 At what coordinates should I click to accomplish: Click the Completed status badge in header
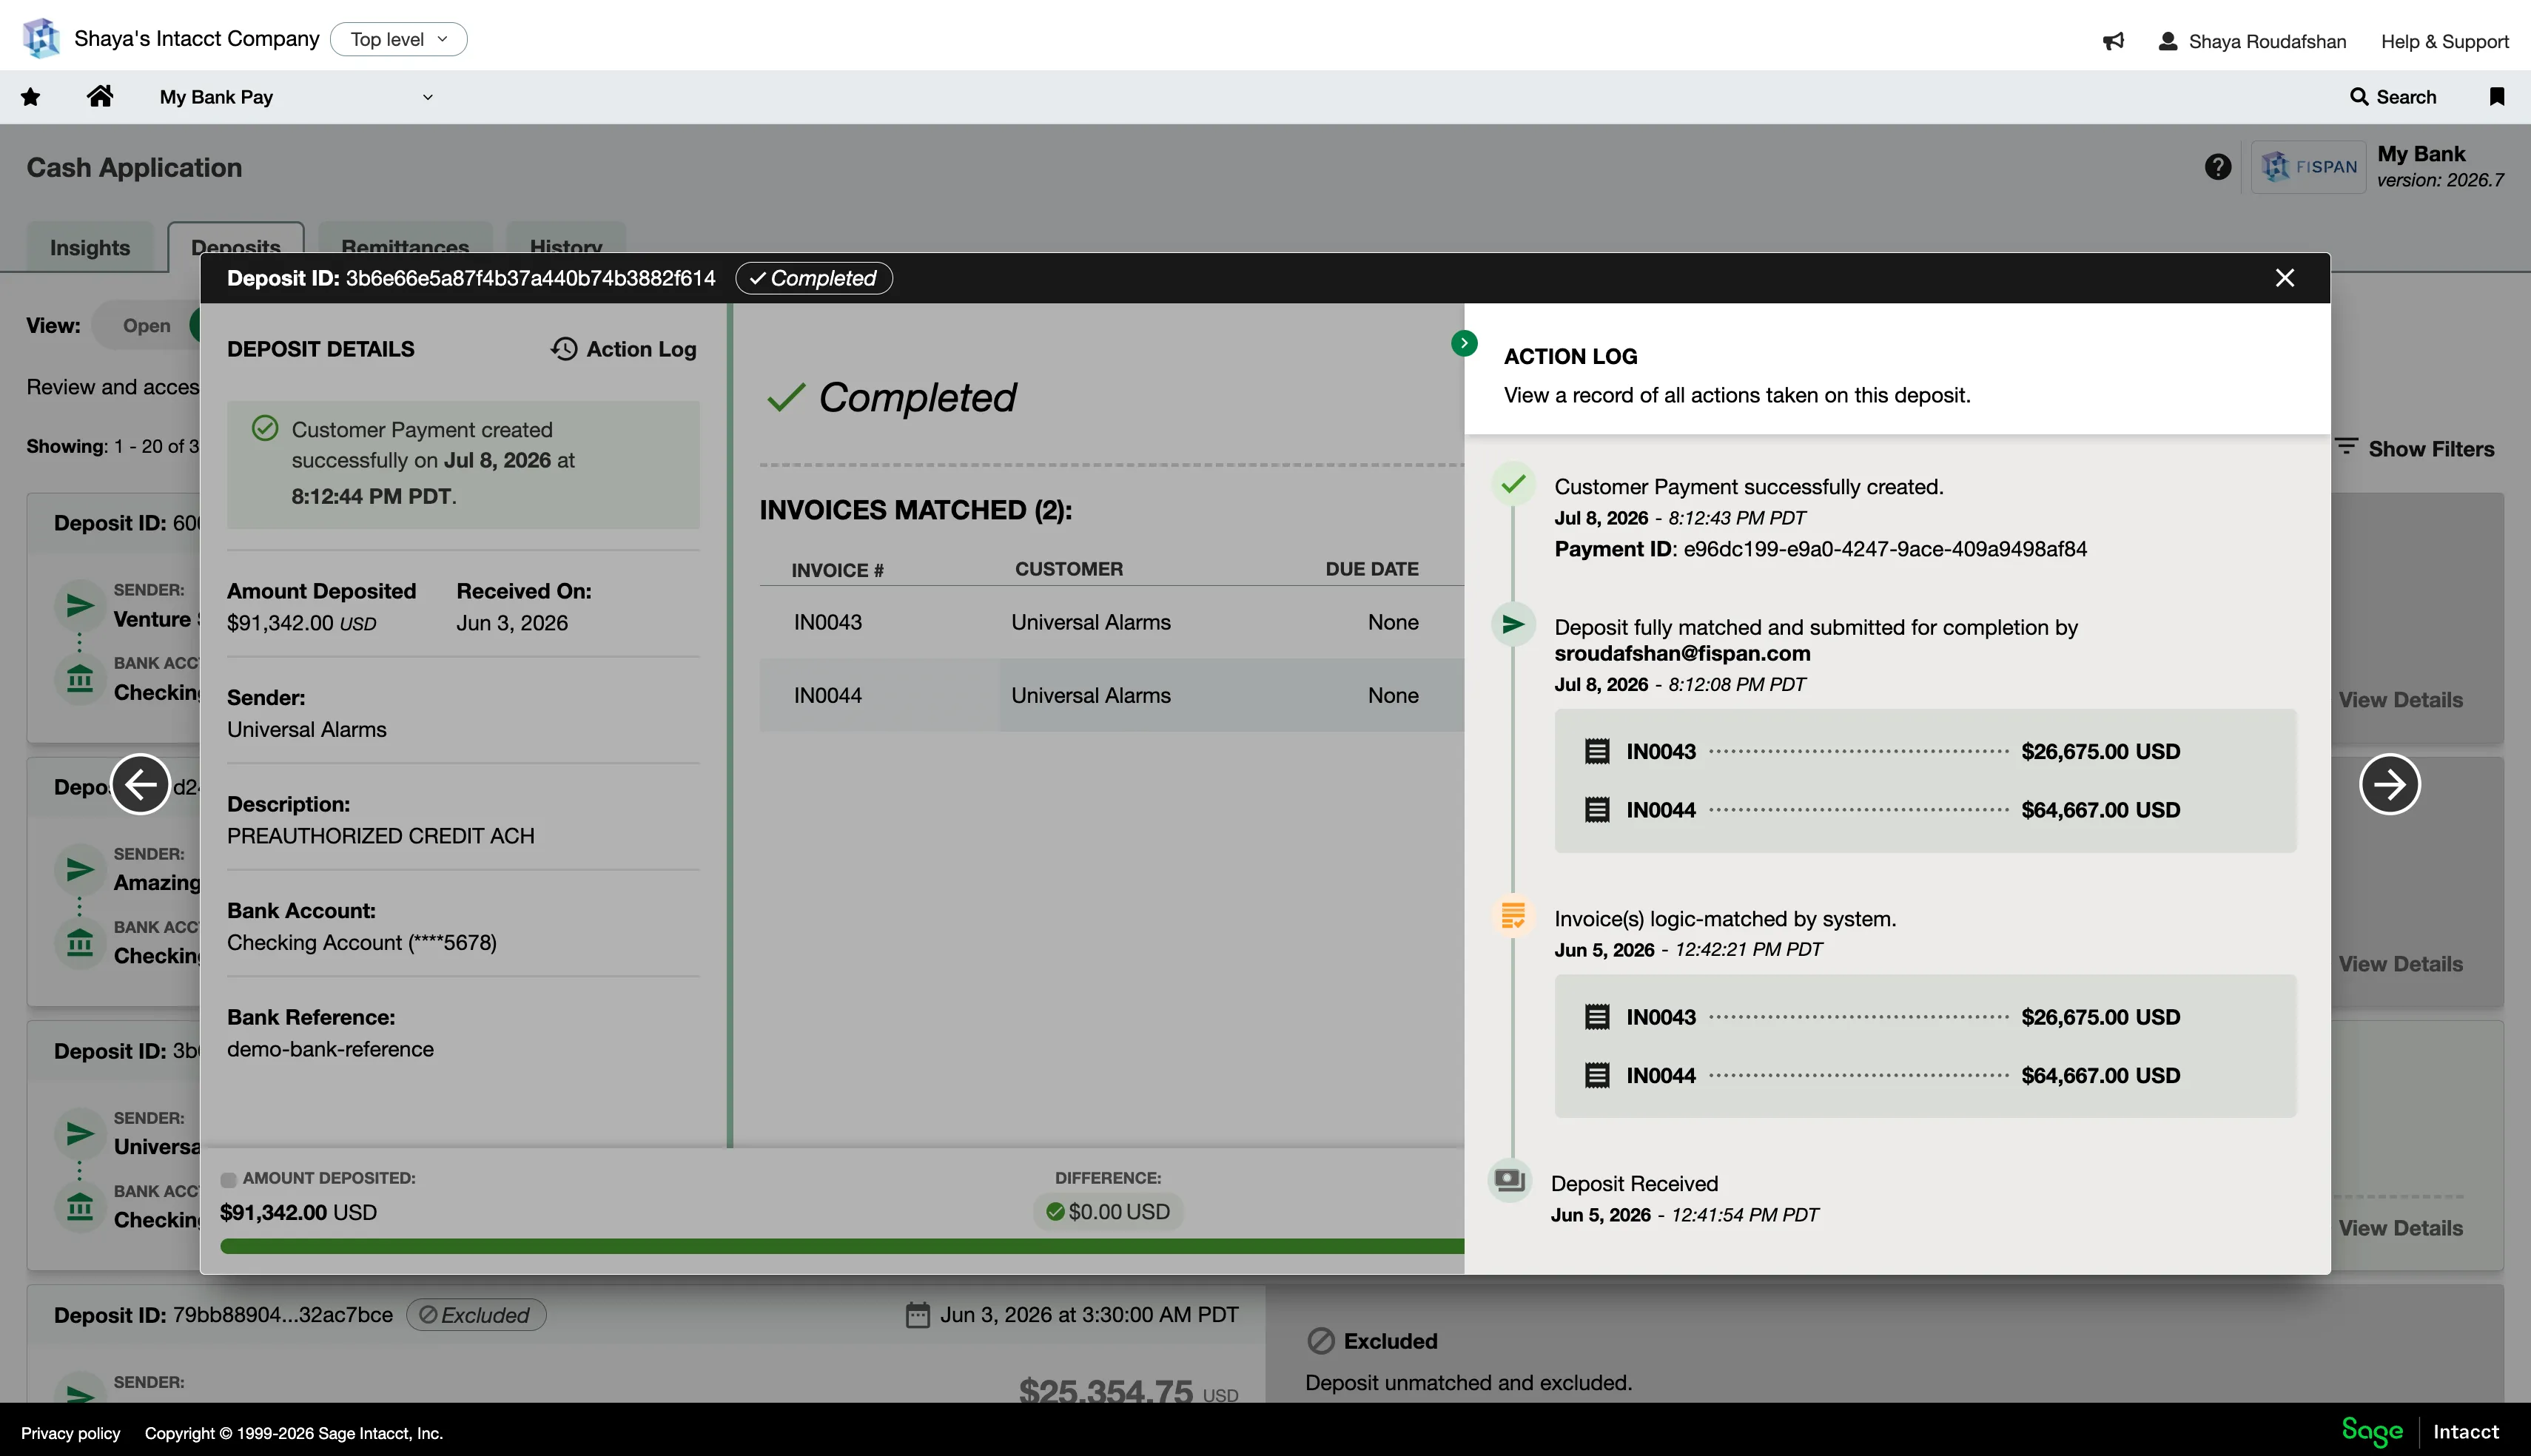point(814,278)
